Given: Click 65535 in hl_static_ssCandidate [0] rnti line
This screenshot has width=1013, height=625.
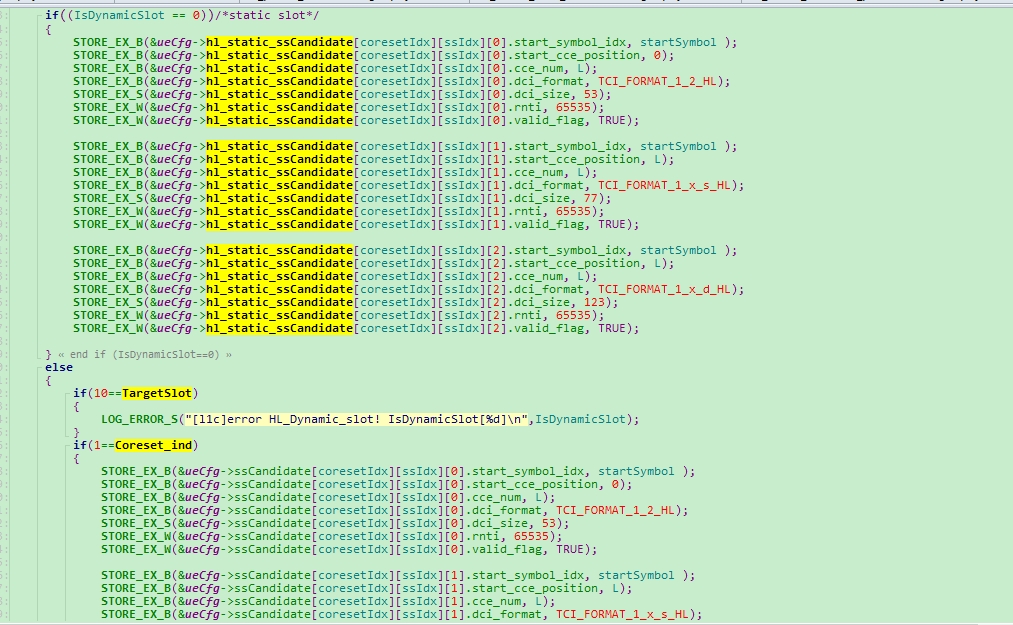Looking at the screenshot, I should [x=573, y=107].
